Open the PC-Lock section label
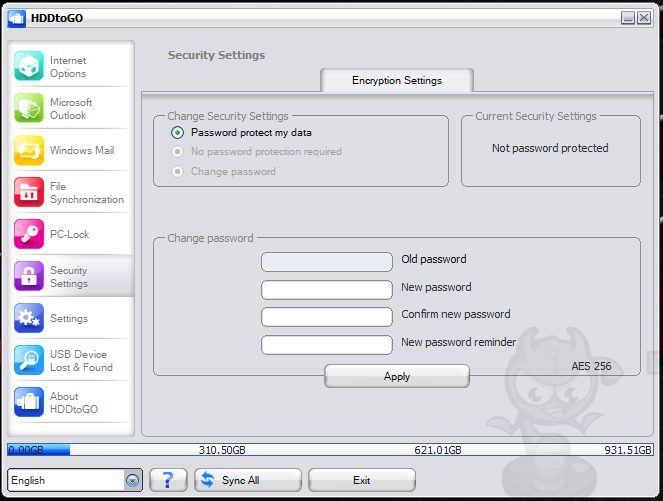 [70, 234]
